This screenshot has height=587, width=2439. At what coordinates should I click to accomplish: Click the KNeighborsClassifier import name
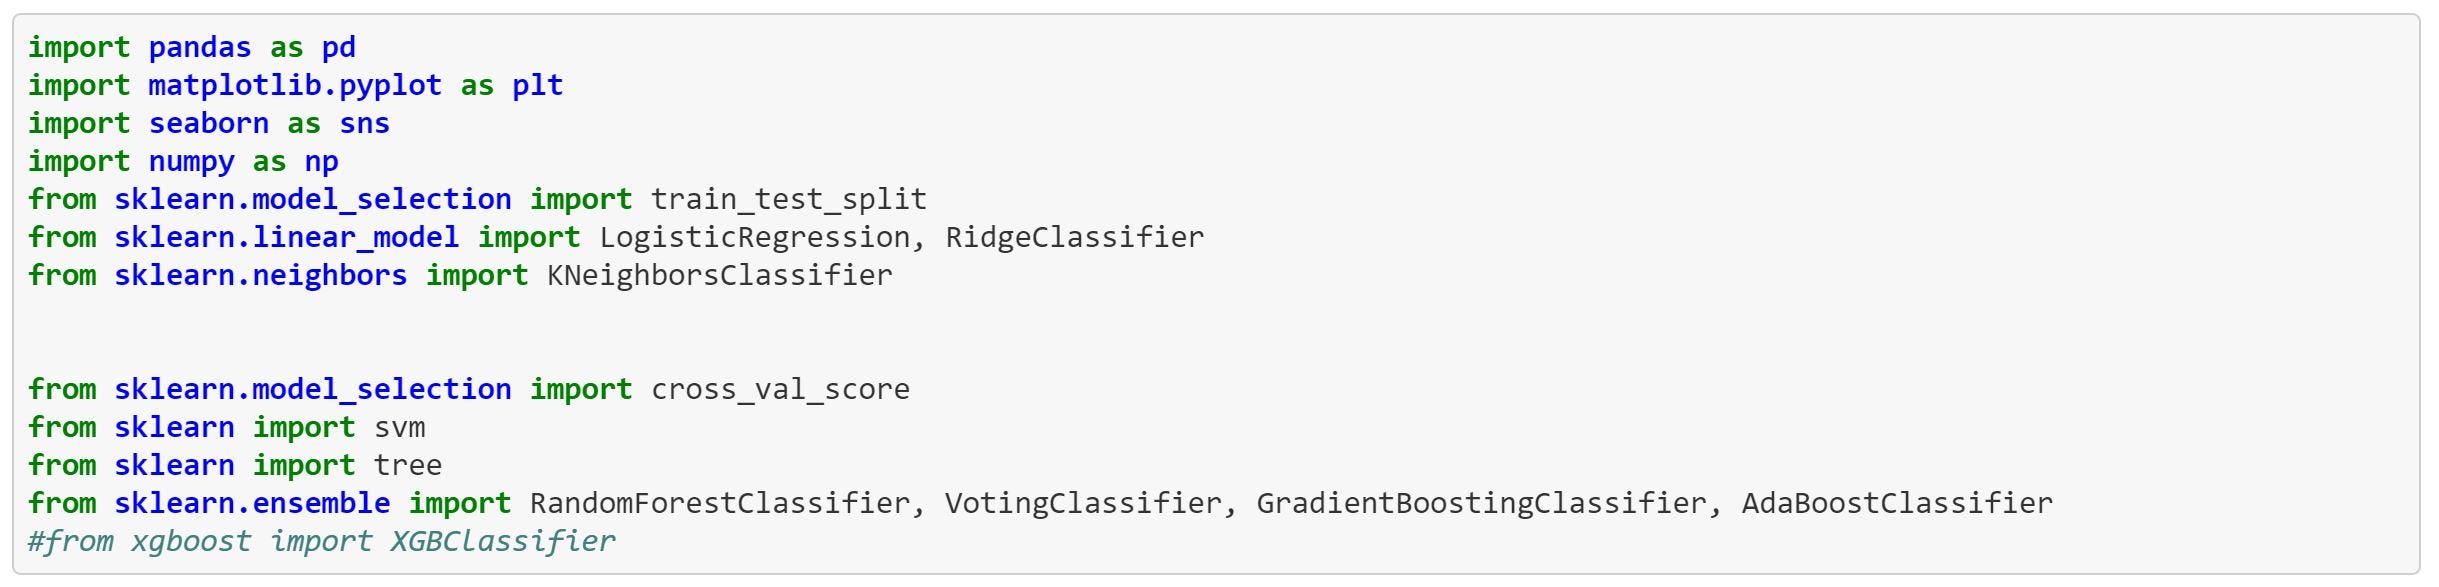click(x=719, y=276)
